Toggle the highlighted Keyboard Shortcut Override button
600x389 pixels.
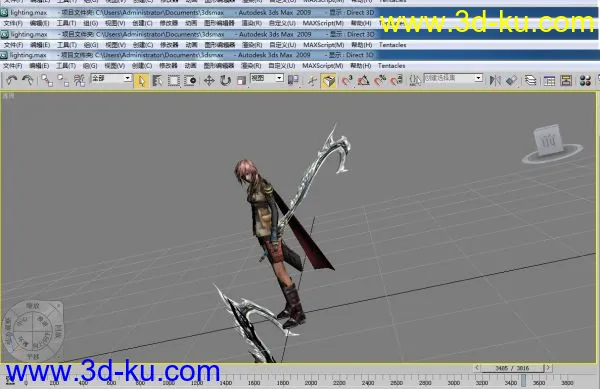click(329, 81)
